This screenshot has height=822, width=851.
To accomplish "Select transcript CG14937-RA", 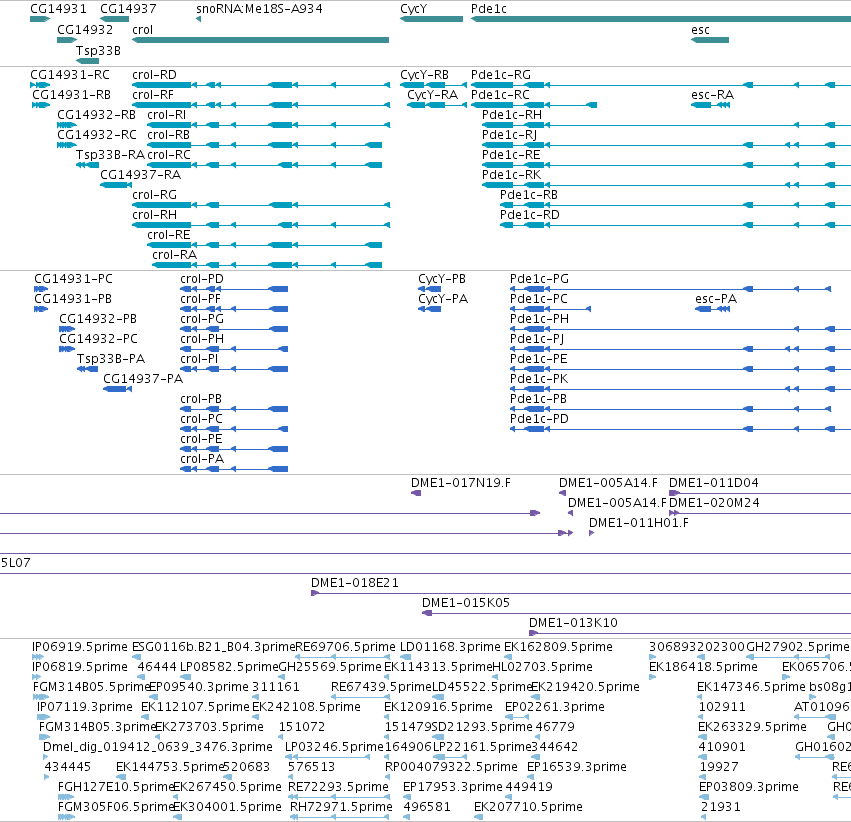I will pos(116,185).
